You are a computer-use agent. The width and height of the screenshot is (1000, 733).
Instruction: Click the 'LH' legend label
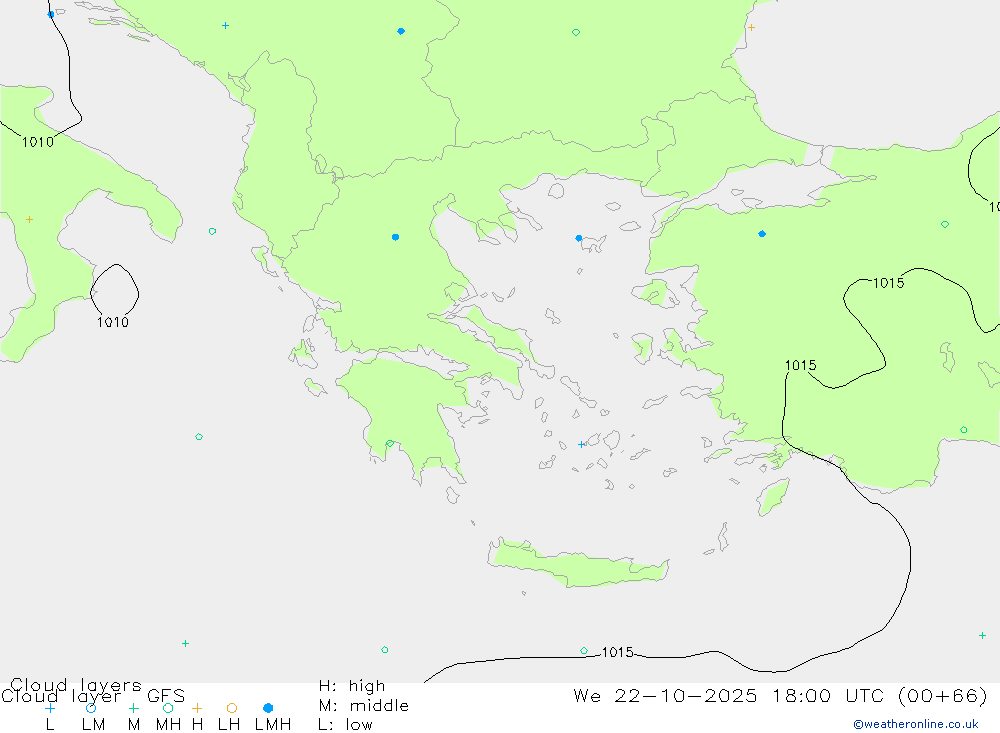(x=229, y=725)
